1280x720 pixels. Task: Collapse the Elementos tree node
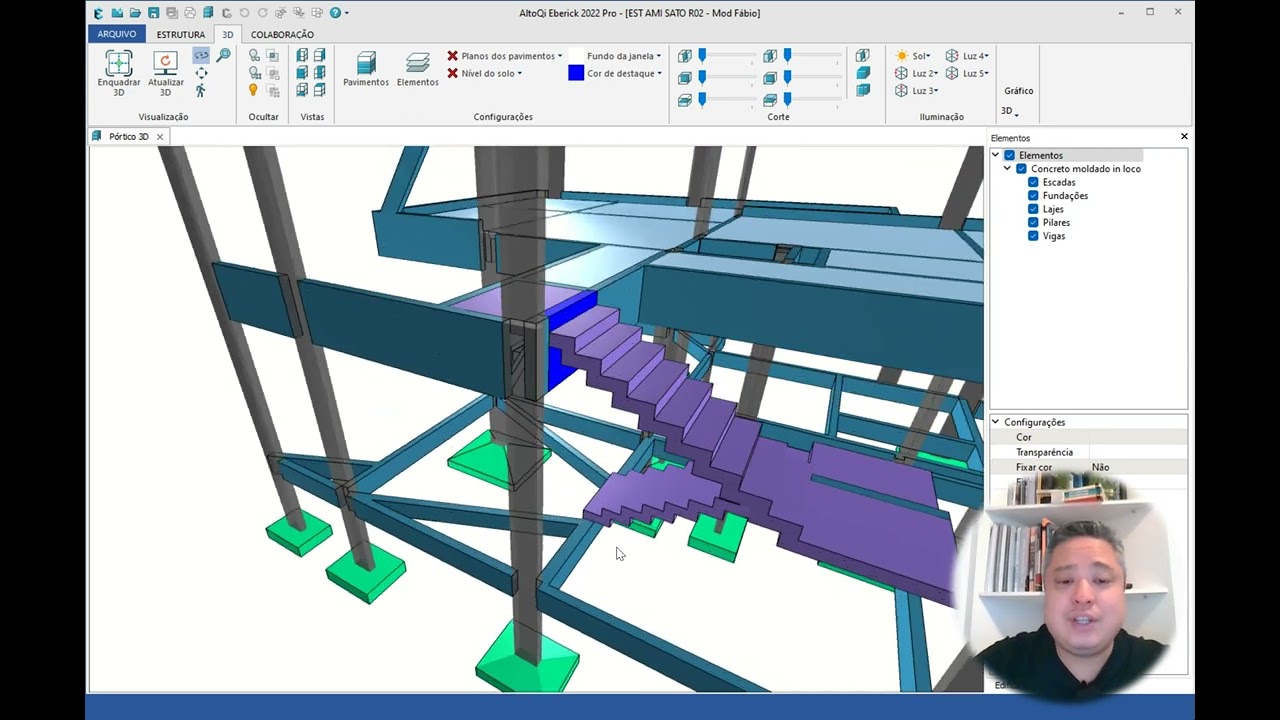click(x=996, y=155)
